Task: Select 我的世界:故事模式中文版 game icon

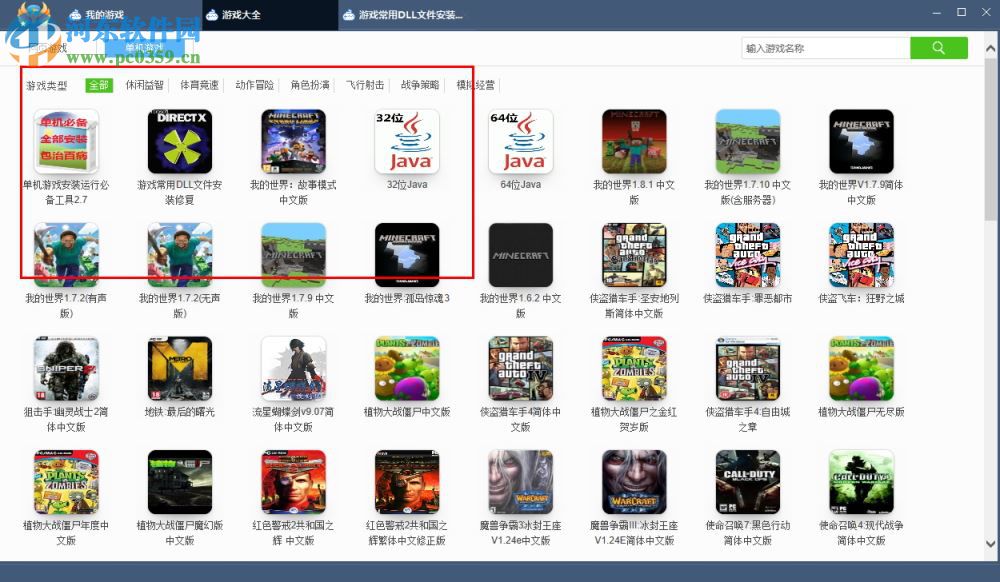Action: click(x=293, y=142)
